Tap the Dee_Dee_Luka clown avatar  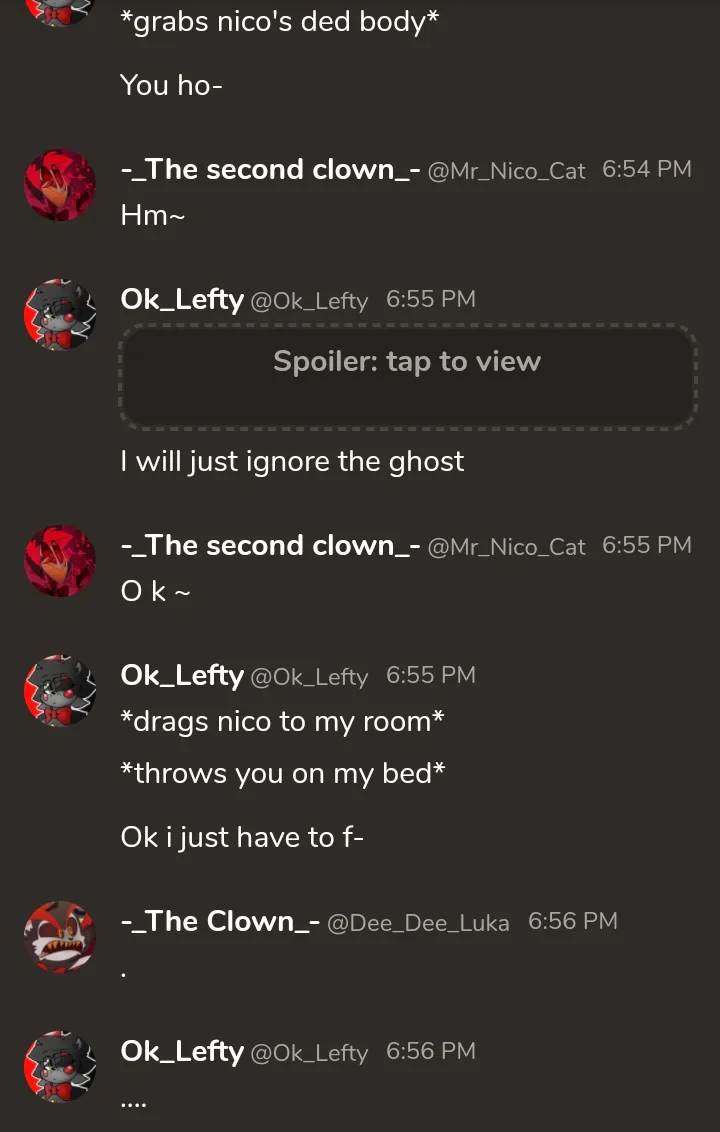60,936
